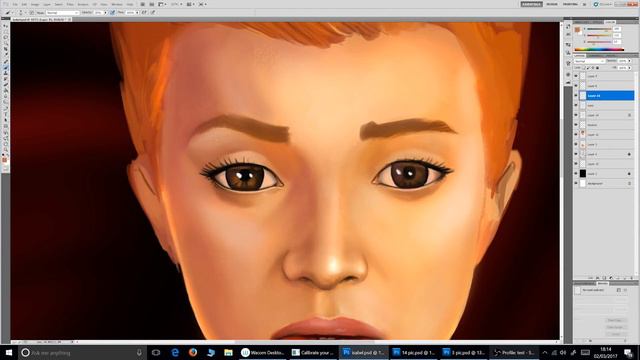Image resolution: width=640 pixels, height=360 pixels.
Task: Click the Quick Mask mode icon
Action: (x=5, y=168)
